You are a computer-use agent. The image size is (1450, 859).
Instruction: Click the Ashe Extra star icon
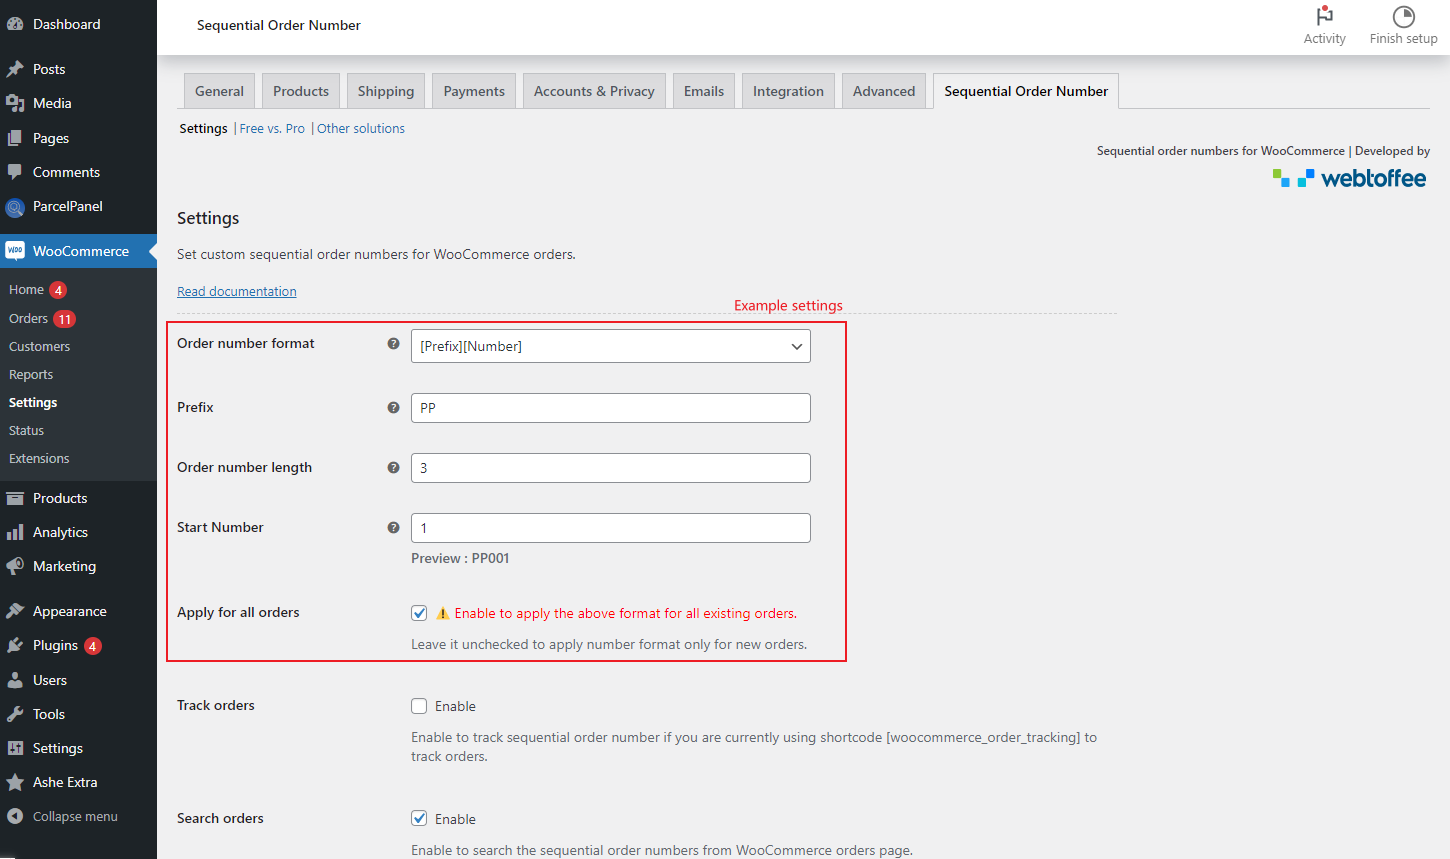coord(15,782)
